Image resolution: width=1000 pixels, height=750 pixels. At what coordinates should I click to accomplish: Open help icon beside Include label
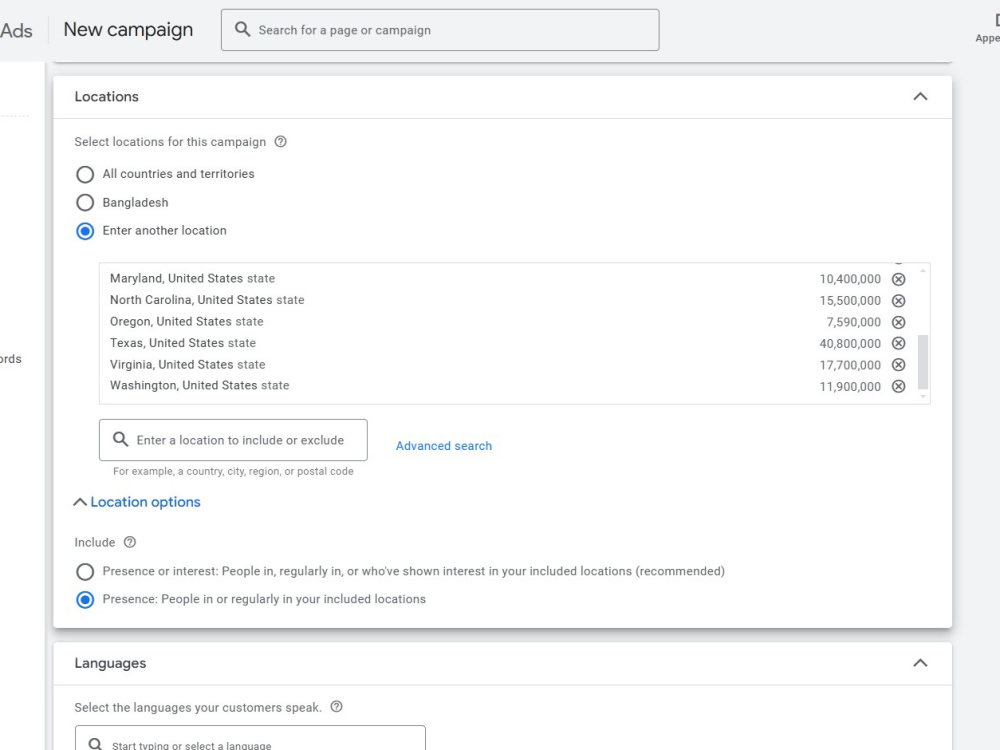pos(129,542)
